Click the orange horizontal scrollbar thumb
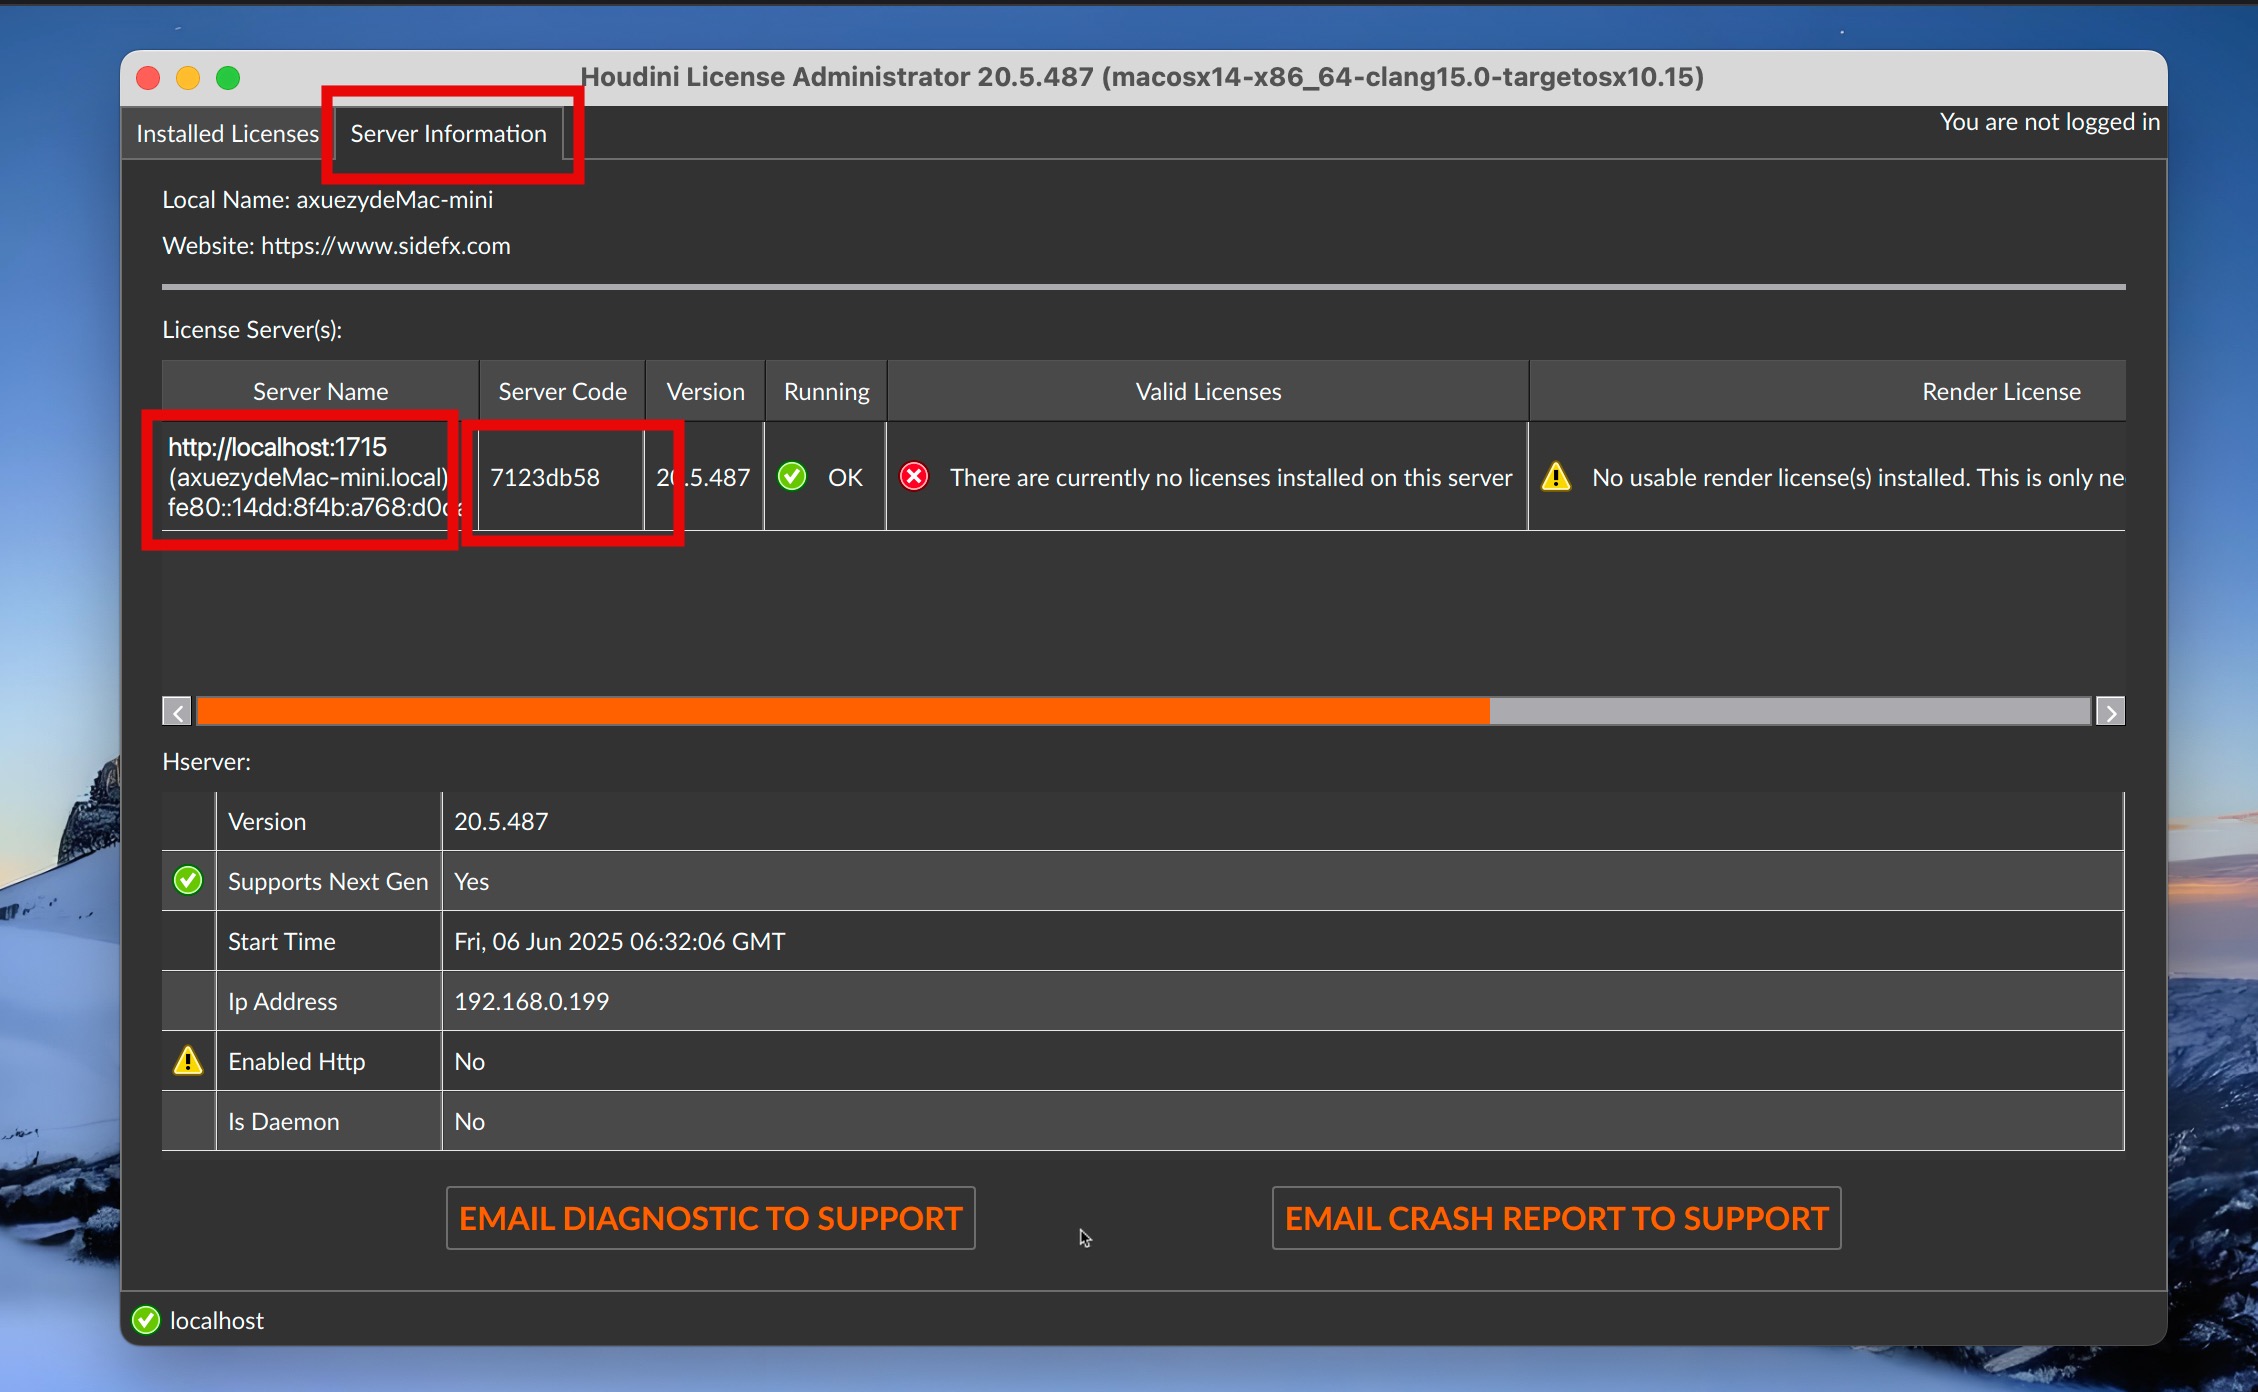 pos(842,711)
